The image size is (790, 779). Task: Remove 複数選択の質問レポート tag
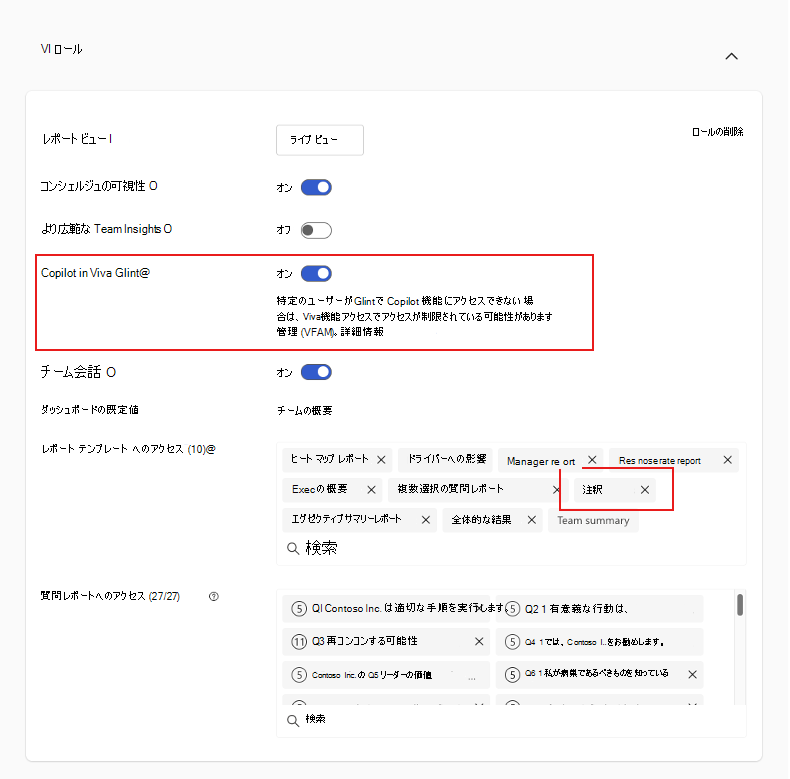click(556, 490)
